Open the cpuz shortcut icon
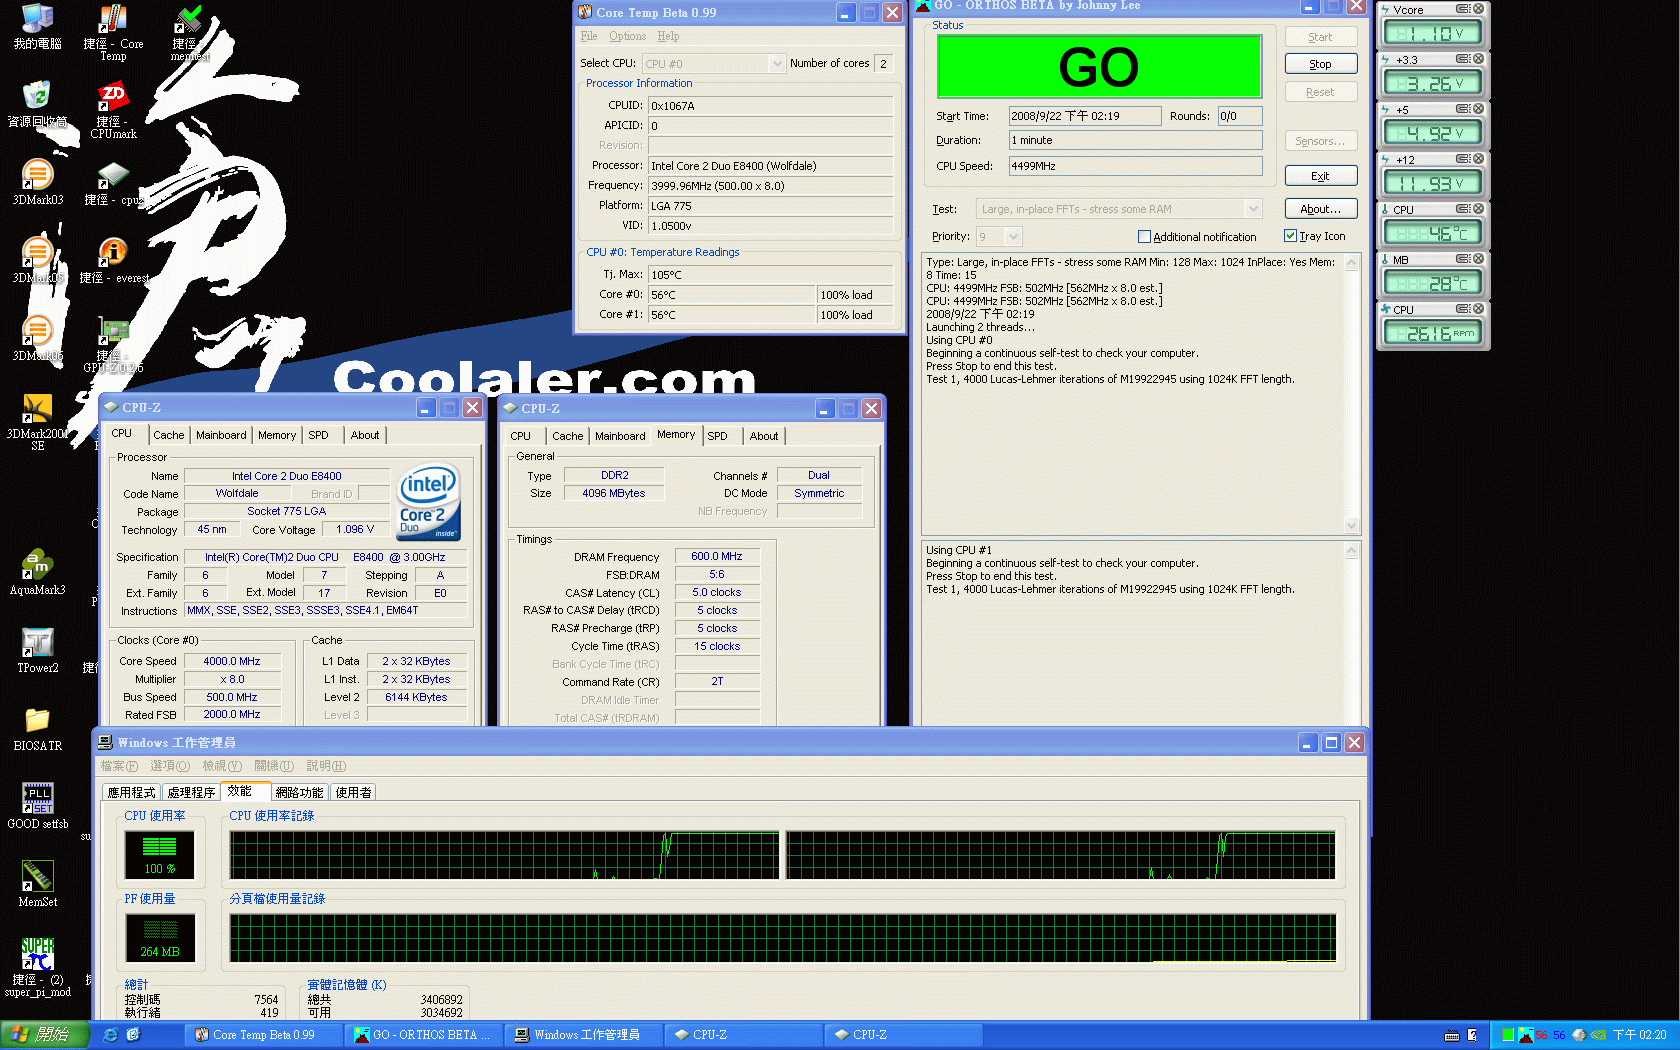Image resolution: width=1680 pixels, height=1050 pixels. pos(113,183)
